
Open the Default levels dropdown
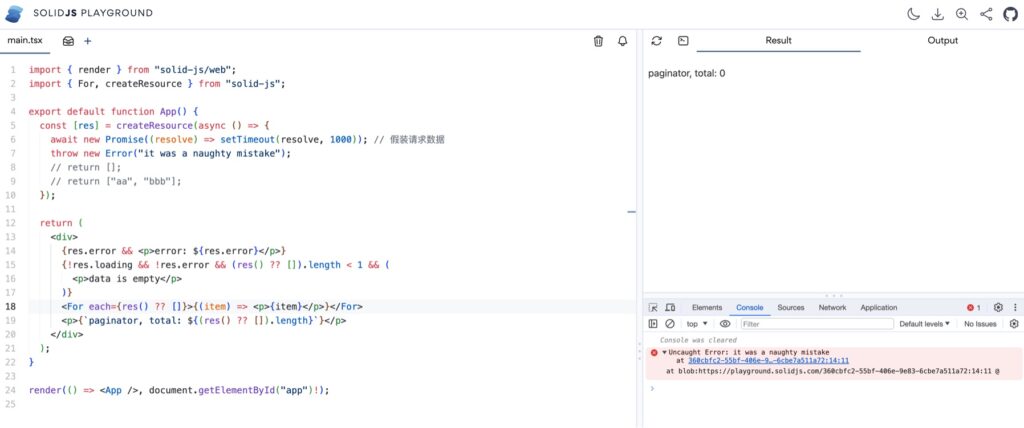coord(925,324)
